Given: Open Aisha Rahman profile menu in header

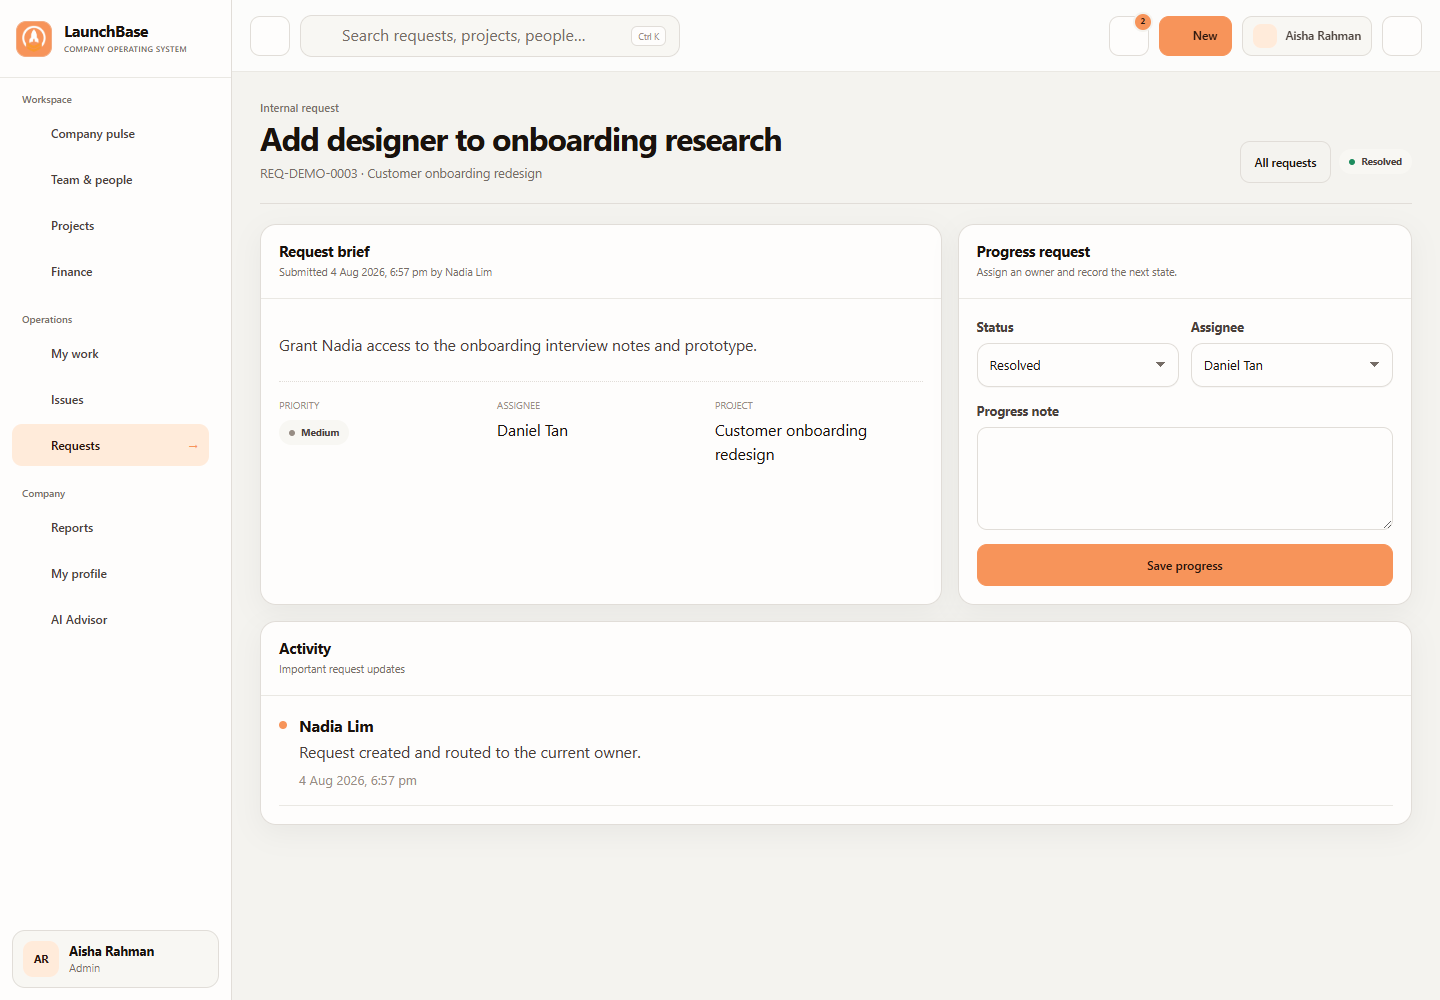Looking at the screenshot, I should [1307, 36].
